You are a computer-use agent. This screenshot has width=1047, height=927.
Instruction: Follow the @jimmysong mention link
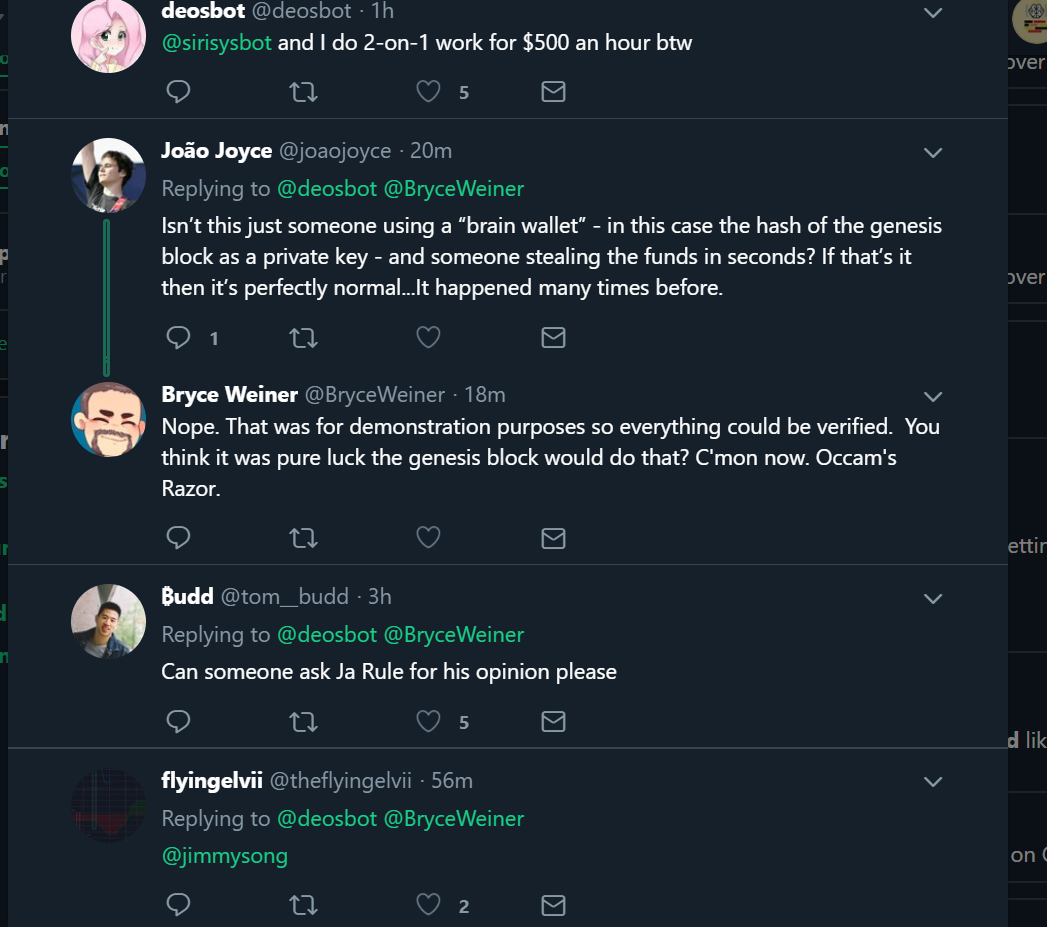click(224, 856)
